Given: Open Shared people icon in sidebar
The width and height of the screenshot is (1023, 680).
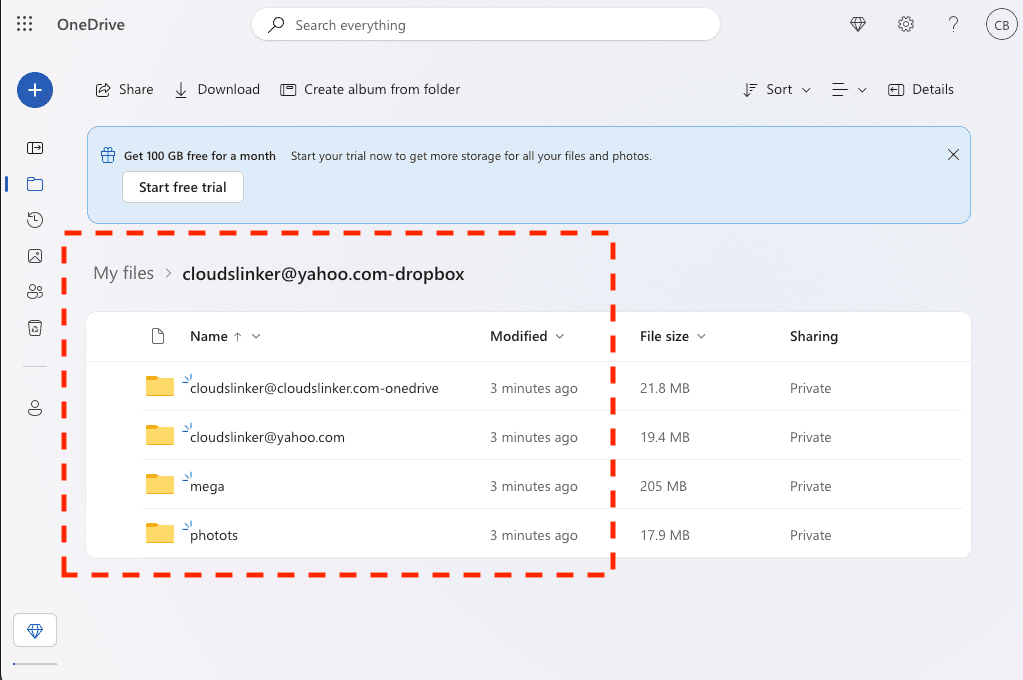Looking at the screenshot, I should point(35,292).
